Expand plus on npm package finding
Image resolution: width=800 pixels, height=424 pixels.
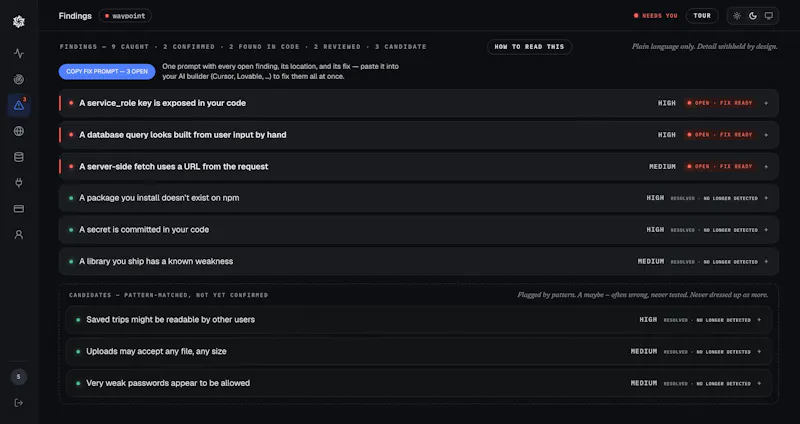tap(766, 198)
